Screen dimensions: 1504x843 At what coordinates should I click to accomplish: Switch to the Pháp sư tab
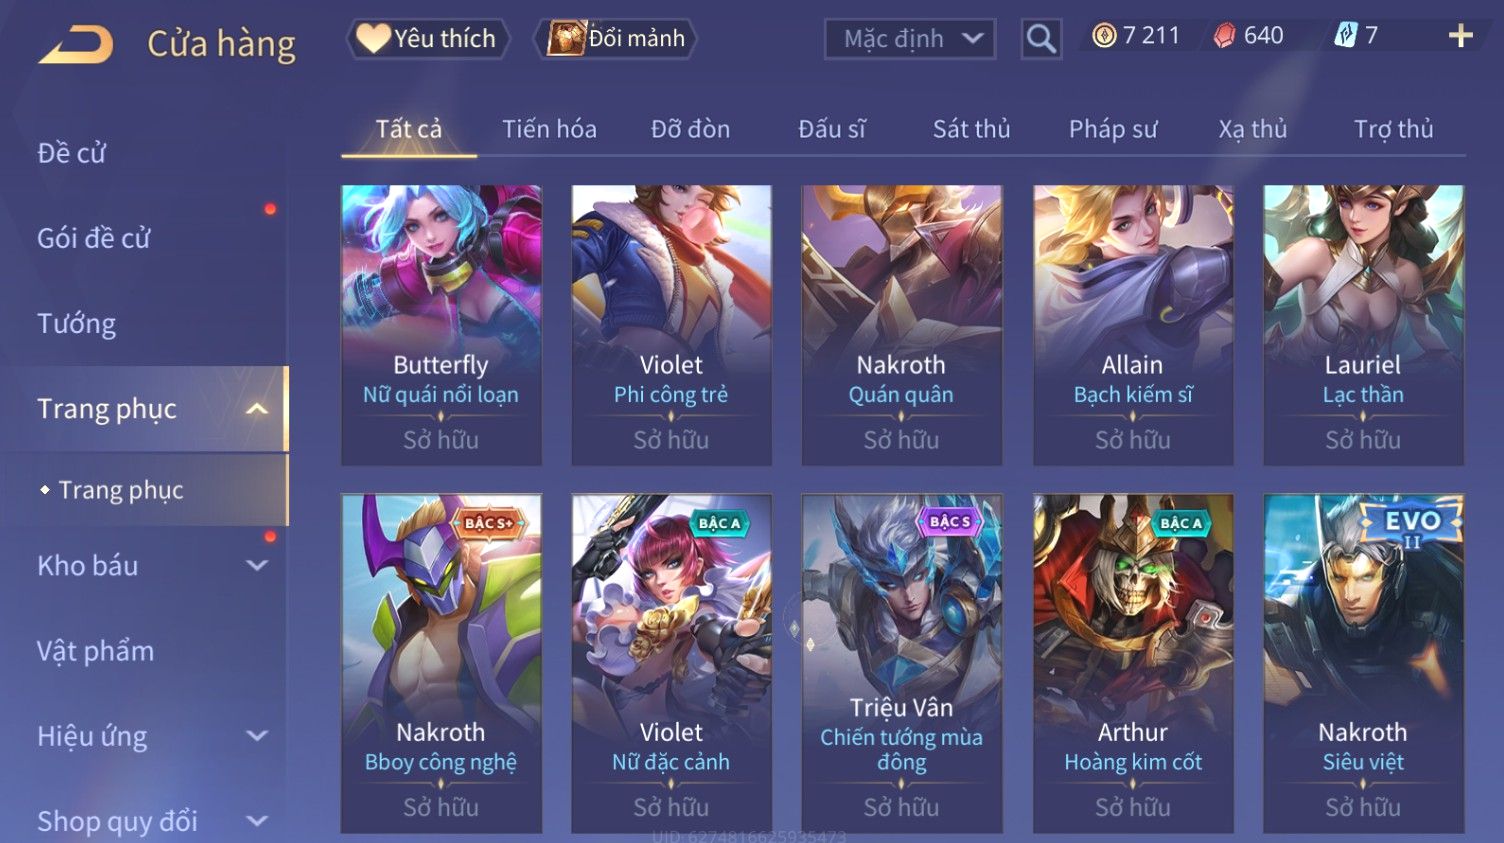click(1113, 129)
